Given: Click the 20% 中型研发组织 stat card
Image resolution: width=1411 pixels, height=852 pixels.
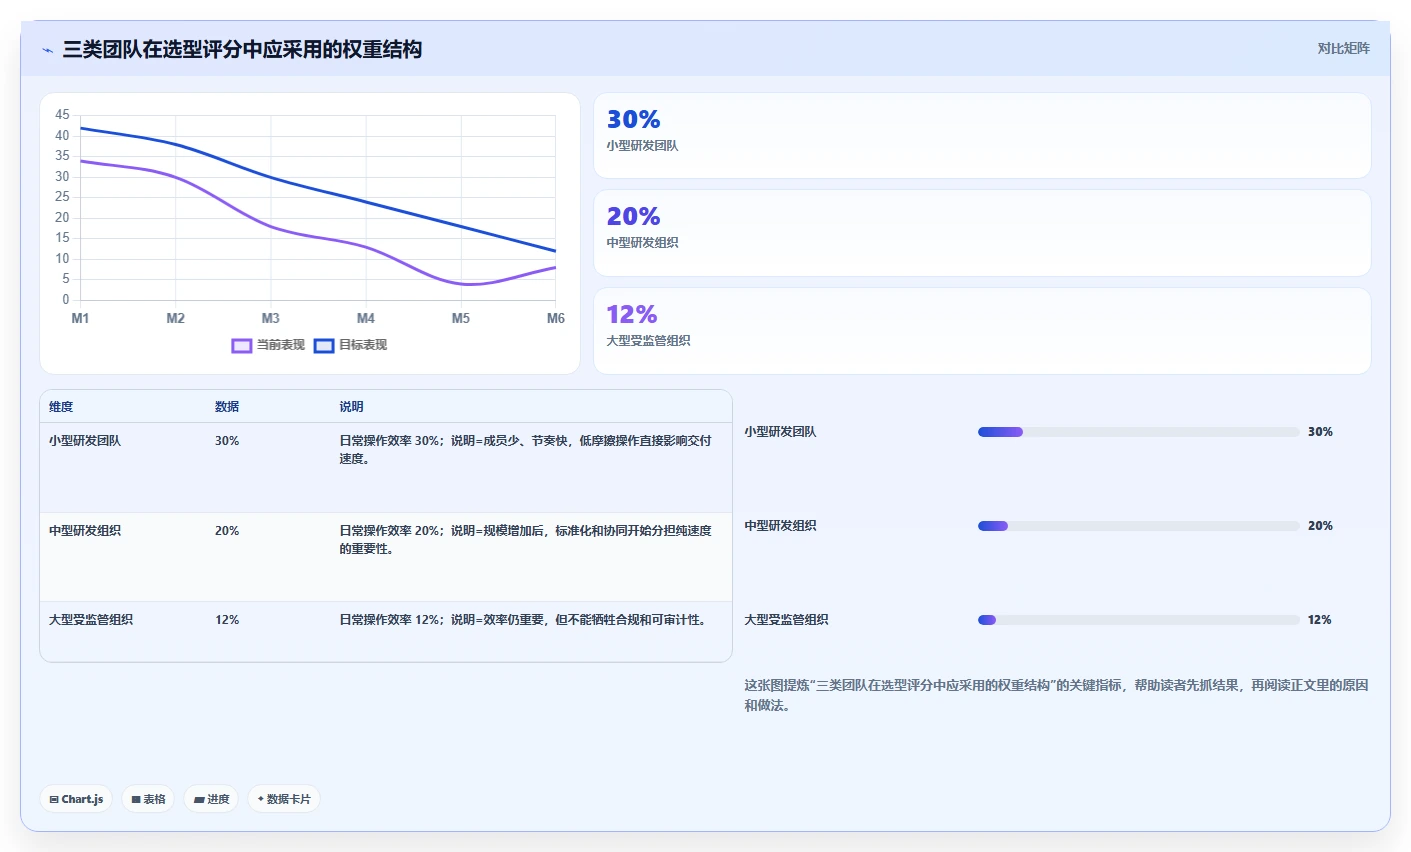Looking at the screenshot, I should click(982, 233).
